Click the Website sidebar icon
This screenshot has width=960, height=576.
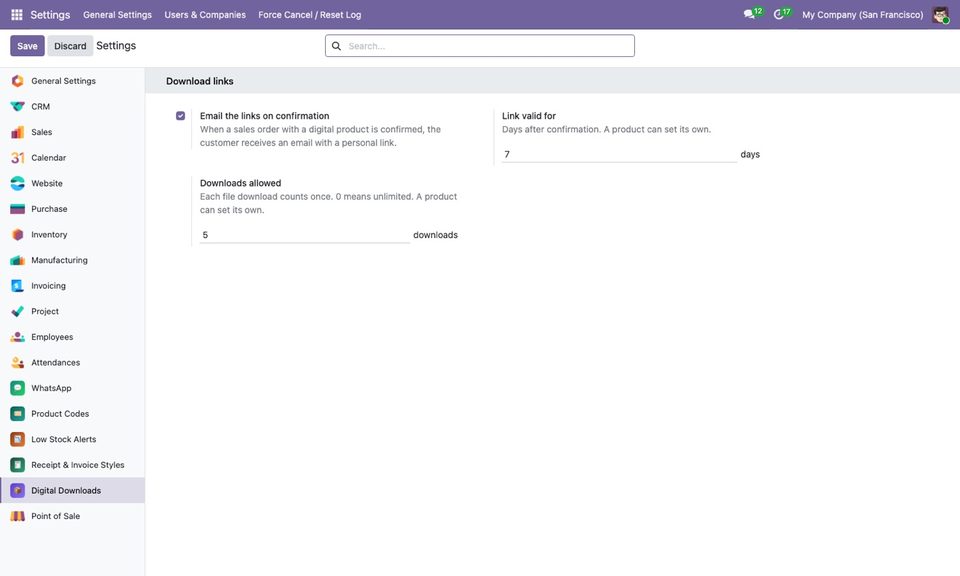coord(18,183)
